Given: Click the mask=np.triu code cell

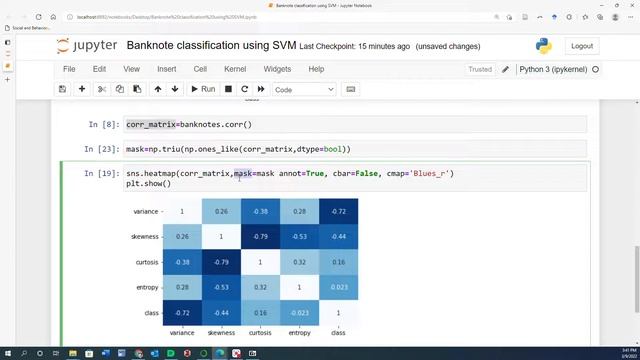Looking at the screenshot, I should (x=355, y=149).
